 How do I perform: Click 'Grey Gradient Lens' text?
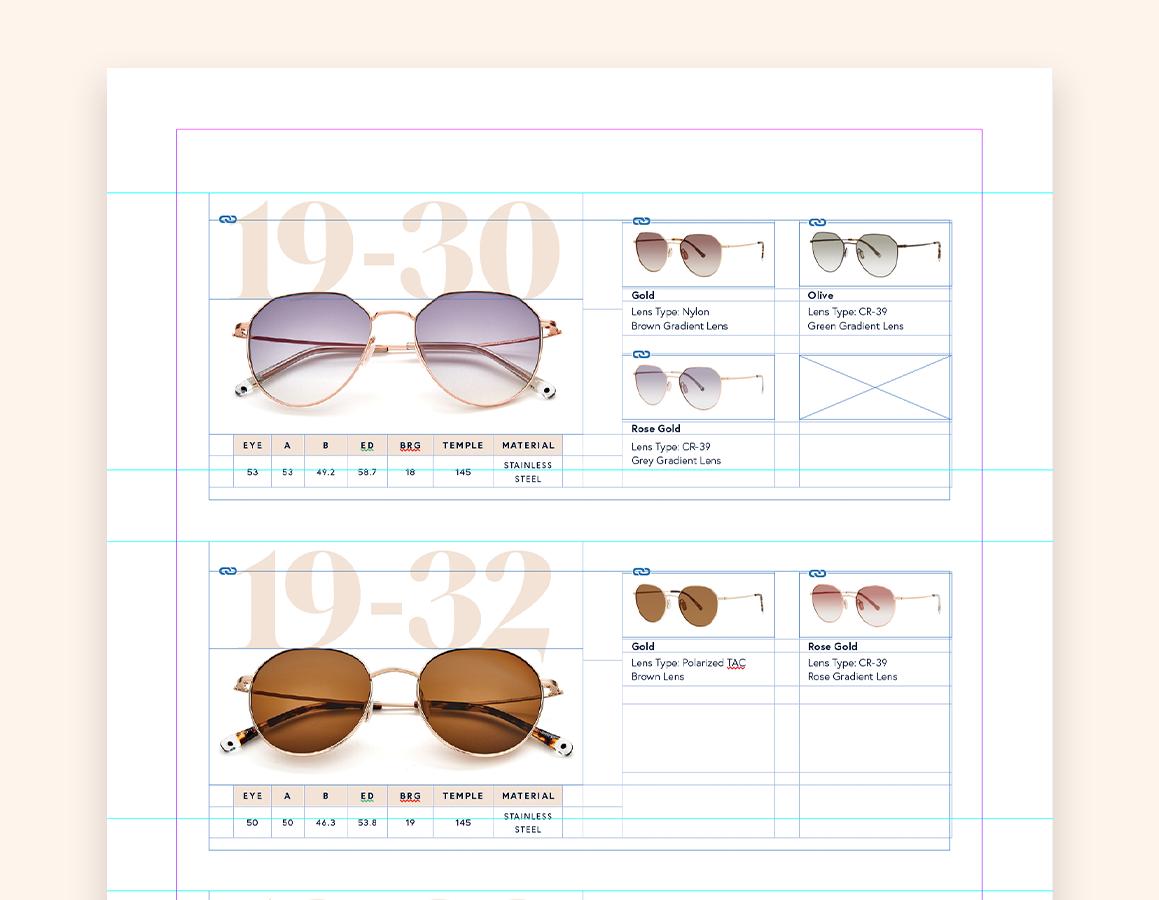[x=676, y=460]
